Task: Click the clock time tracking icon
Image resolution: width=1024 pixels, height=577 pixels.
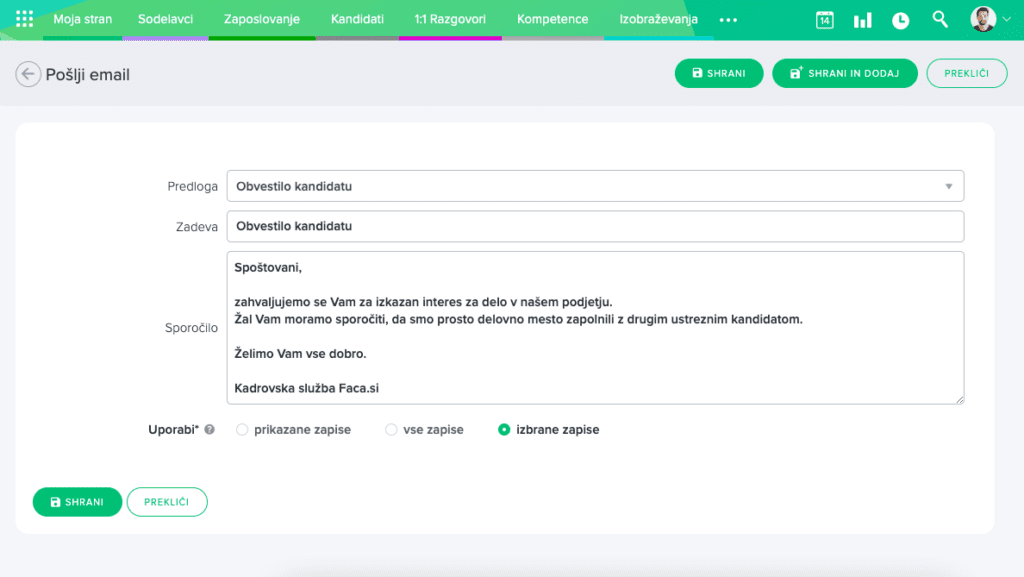Action: point(900,20)
